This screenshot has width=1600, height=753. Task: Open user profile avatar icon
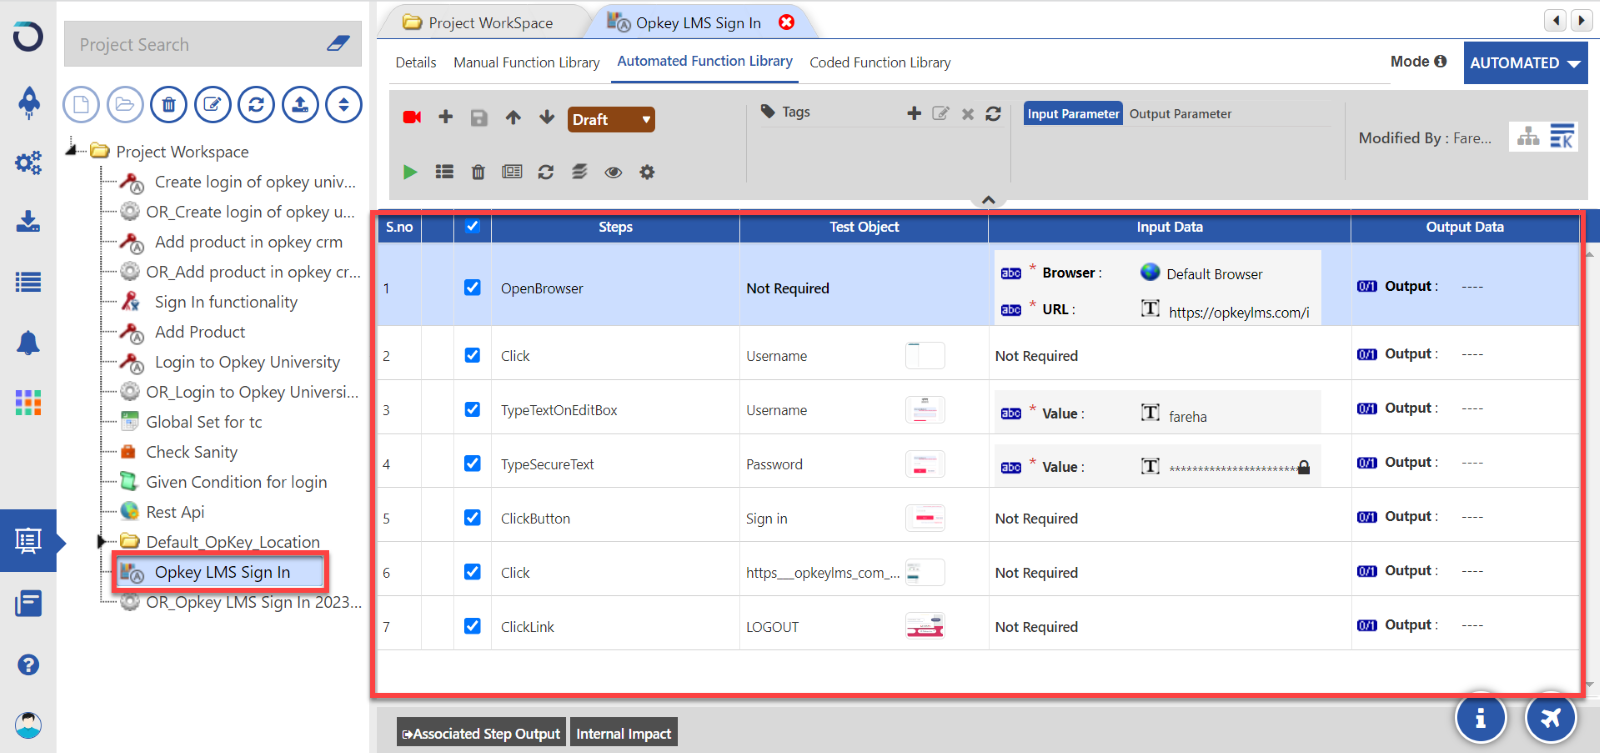[x=28, y=725]
